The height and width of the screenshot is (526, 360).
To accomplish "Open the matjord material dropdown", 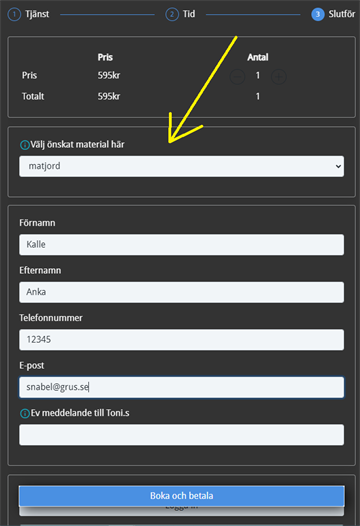I will (x=182, y=166).
